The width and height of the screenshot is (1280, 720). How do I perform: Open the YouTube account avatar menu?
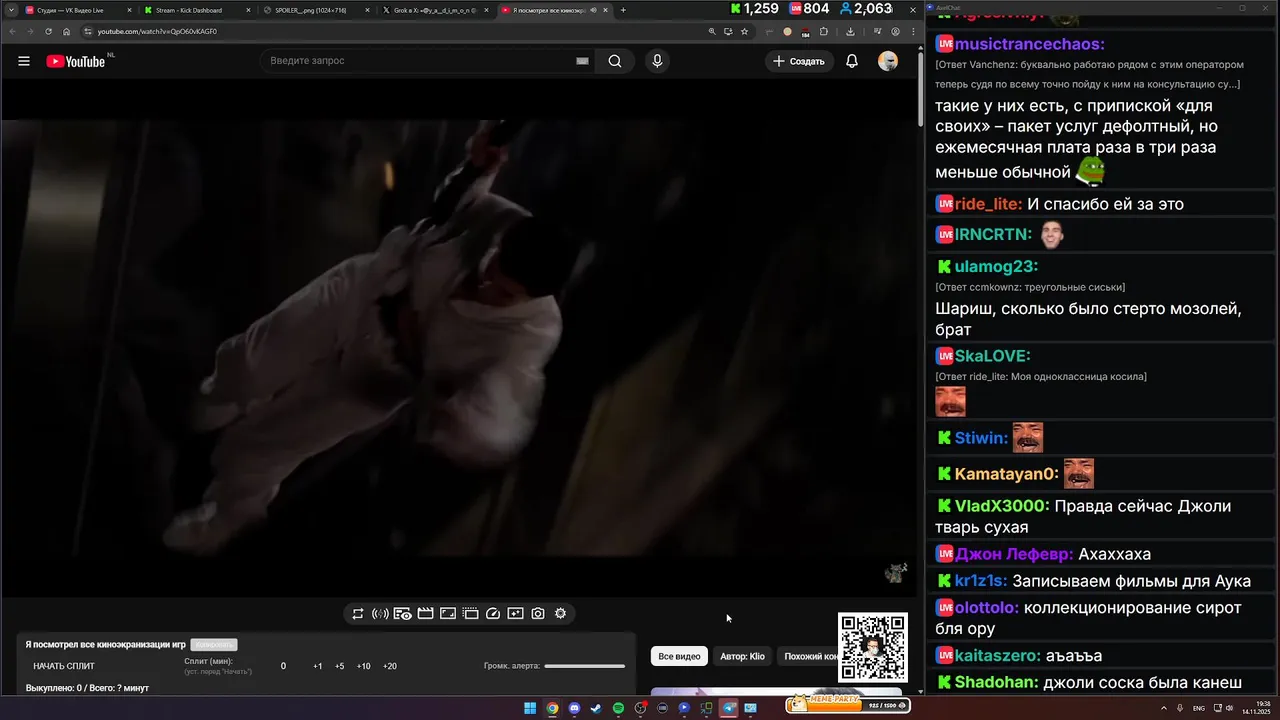click(x=888, y=61)
